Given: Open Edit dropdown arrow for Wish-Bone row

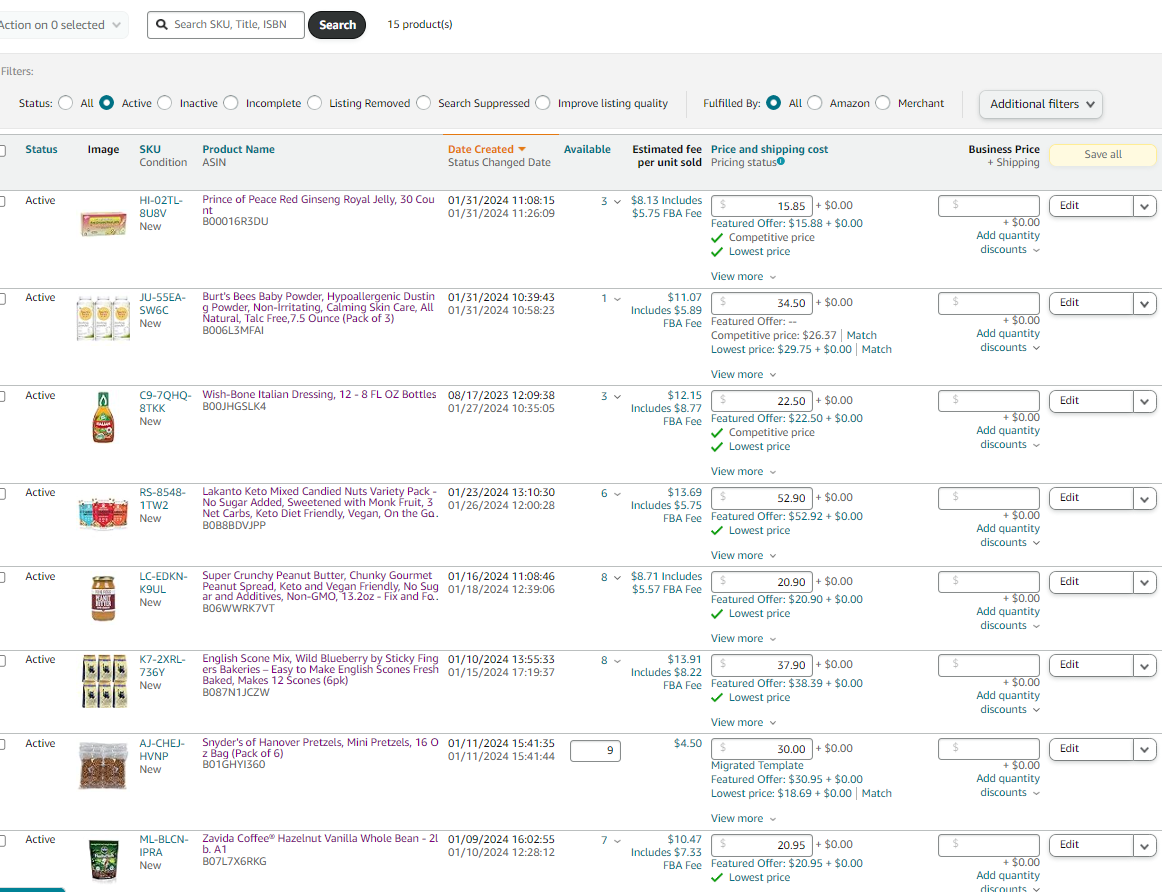Looking at the screenshot, I should pyautogui.click(x=1144, y=401).
